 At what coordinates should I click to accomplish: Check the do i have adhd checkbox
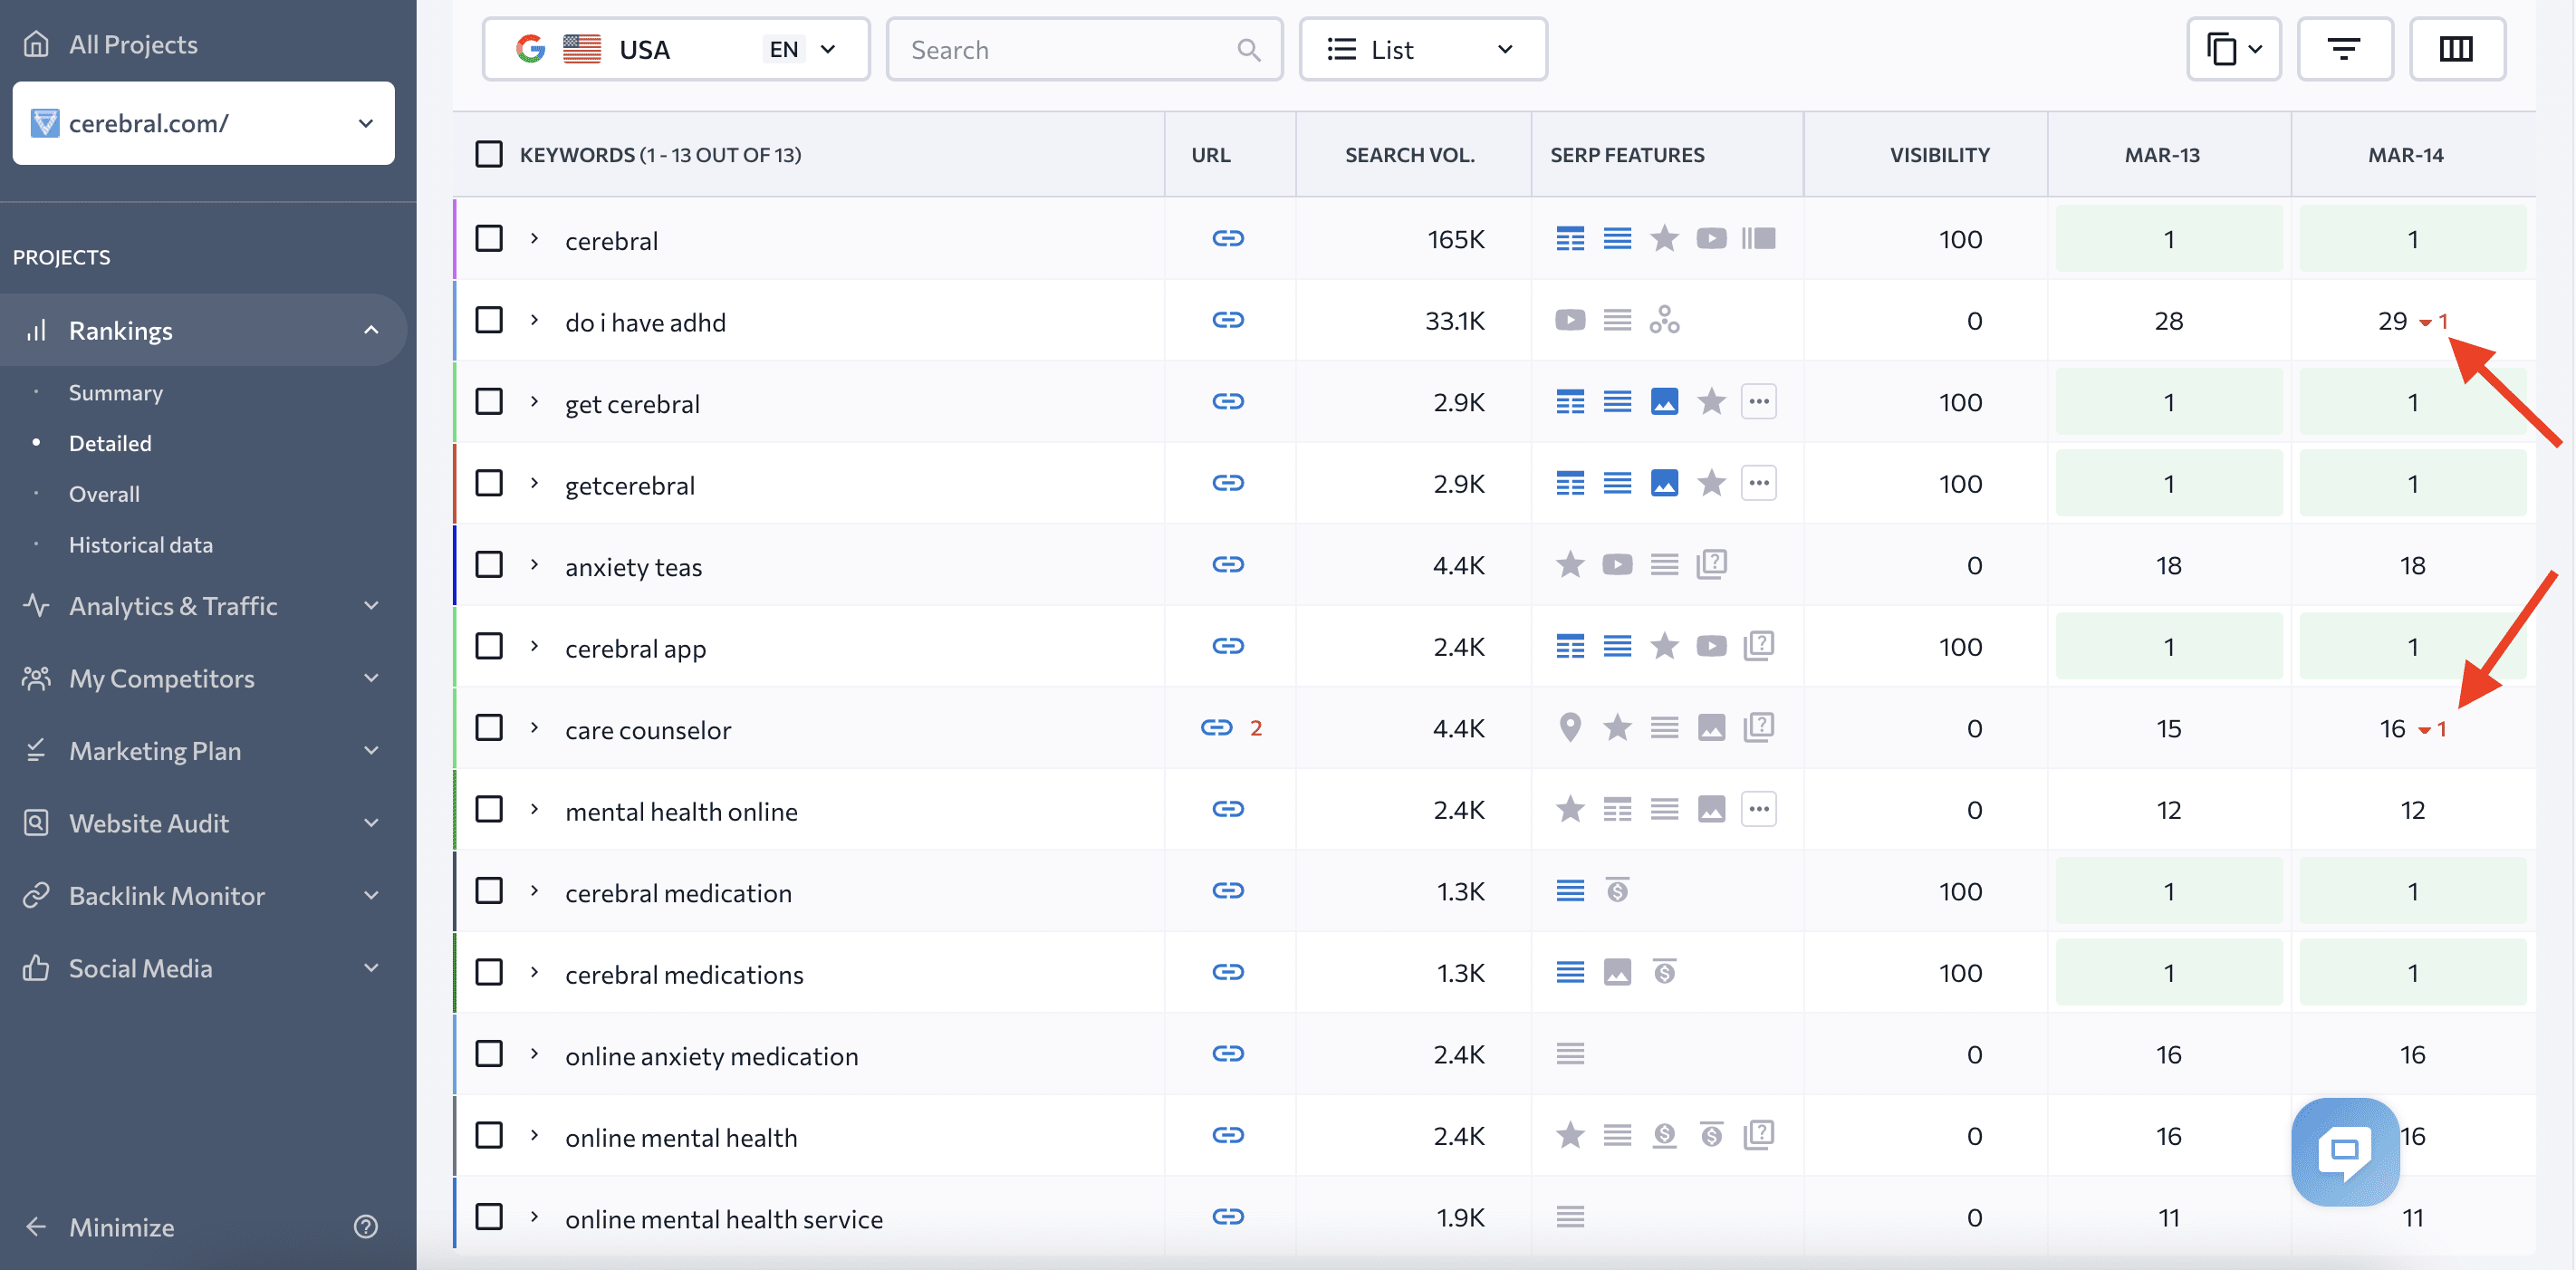(x=489, y=320)
